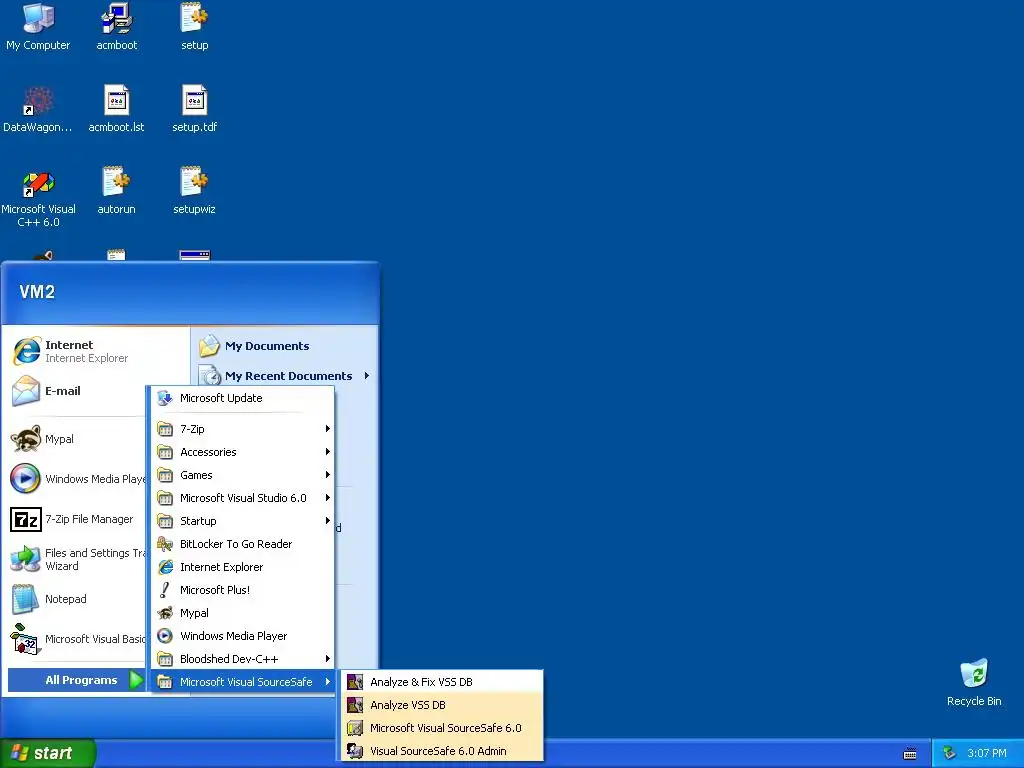Screen dimensions: 1024x768
Task: Open the DataWagon shortcut icon
Action: [x=38, y=108]
